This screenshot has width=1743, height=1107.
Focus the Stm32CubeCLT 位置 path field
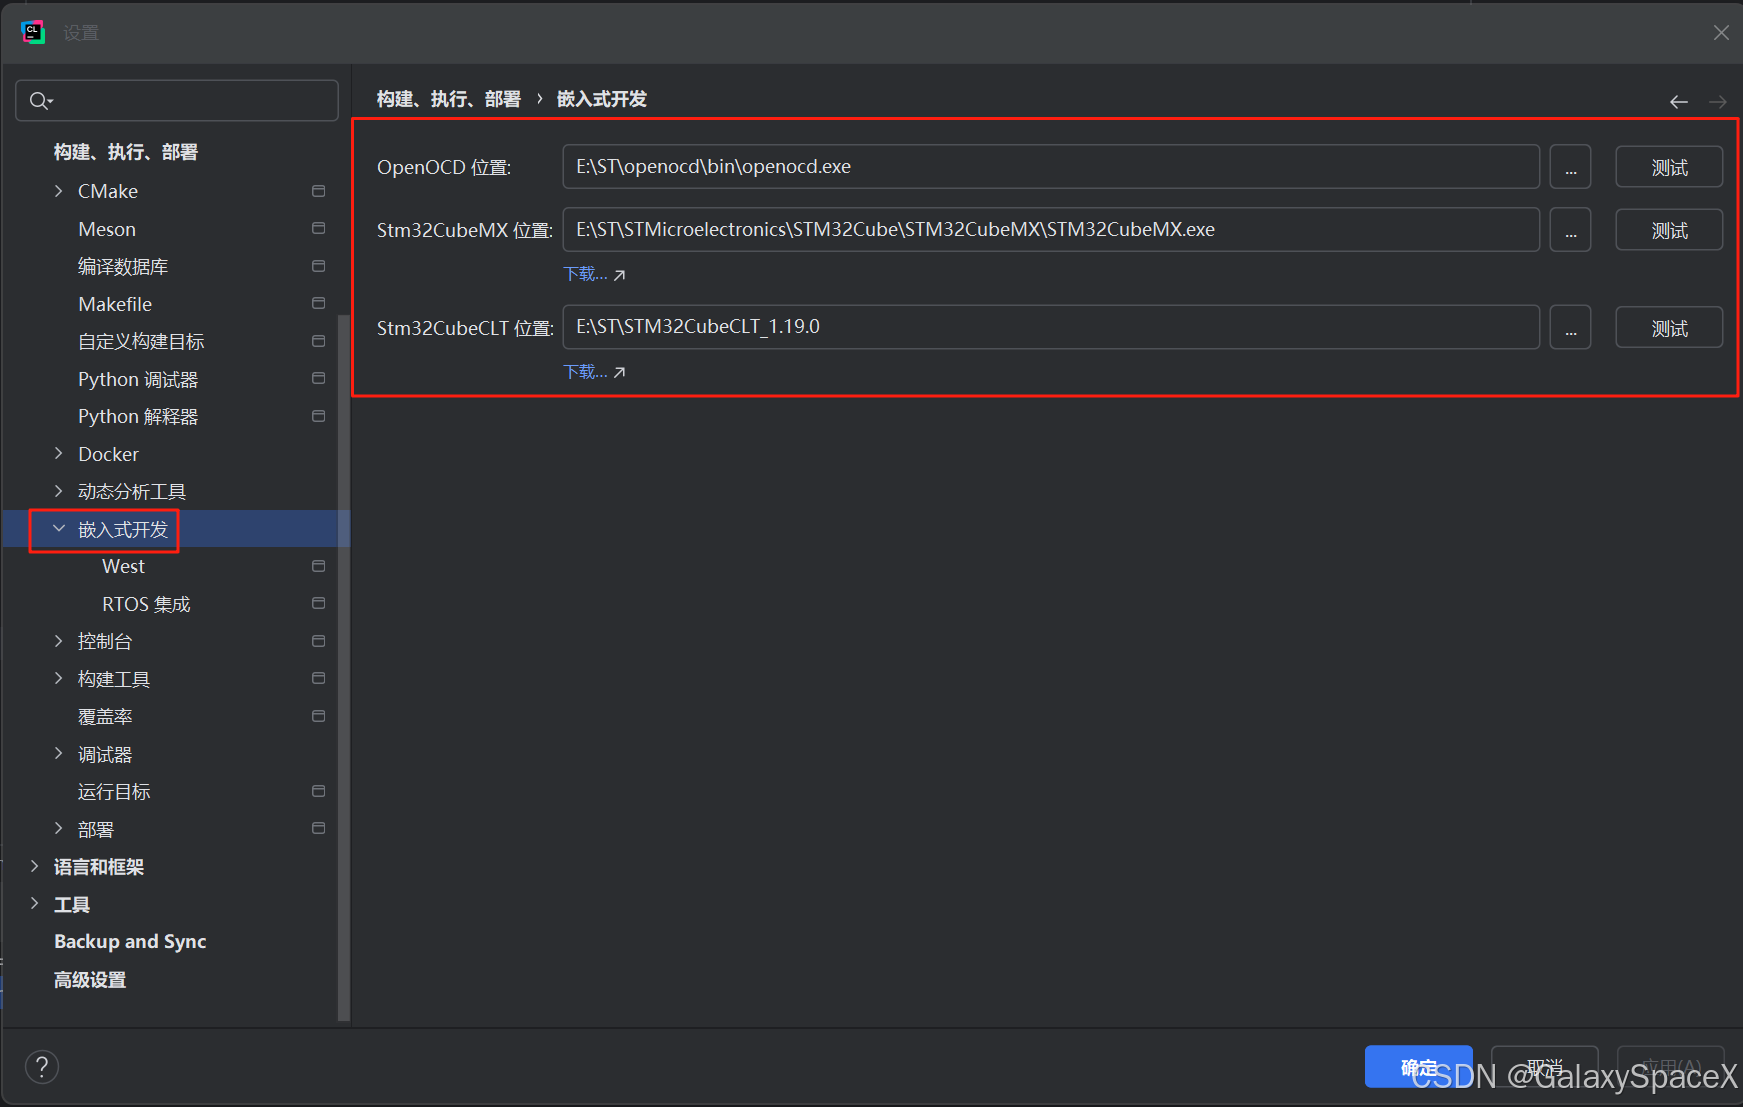[1051, 327]
